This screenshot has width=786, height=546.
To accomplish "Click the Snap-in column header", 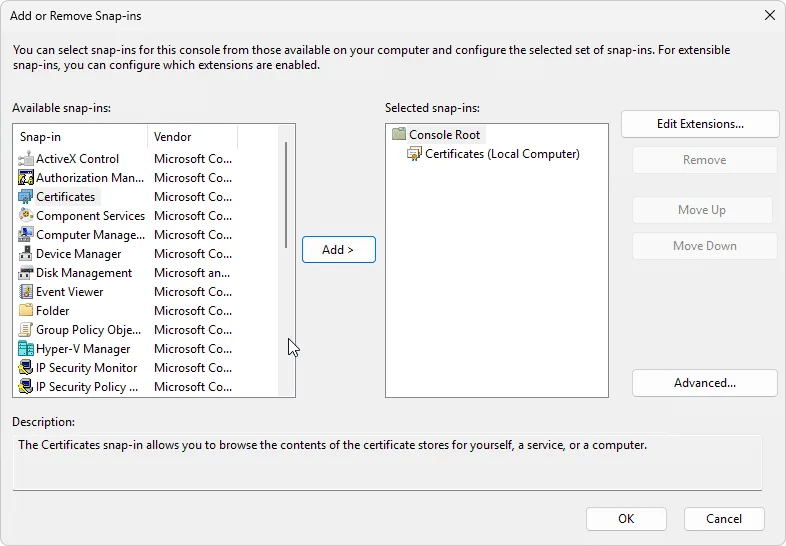I will [80, 137].
